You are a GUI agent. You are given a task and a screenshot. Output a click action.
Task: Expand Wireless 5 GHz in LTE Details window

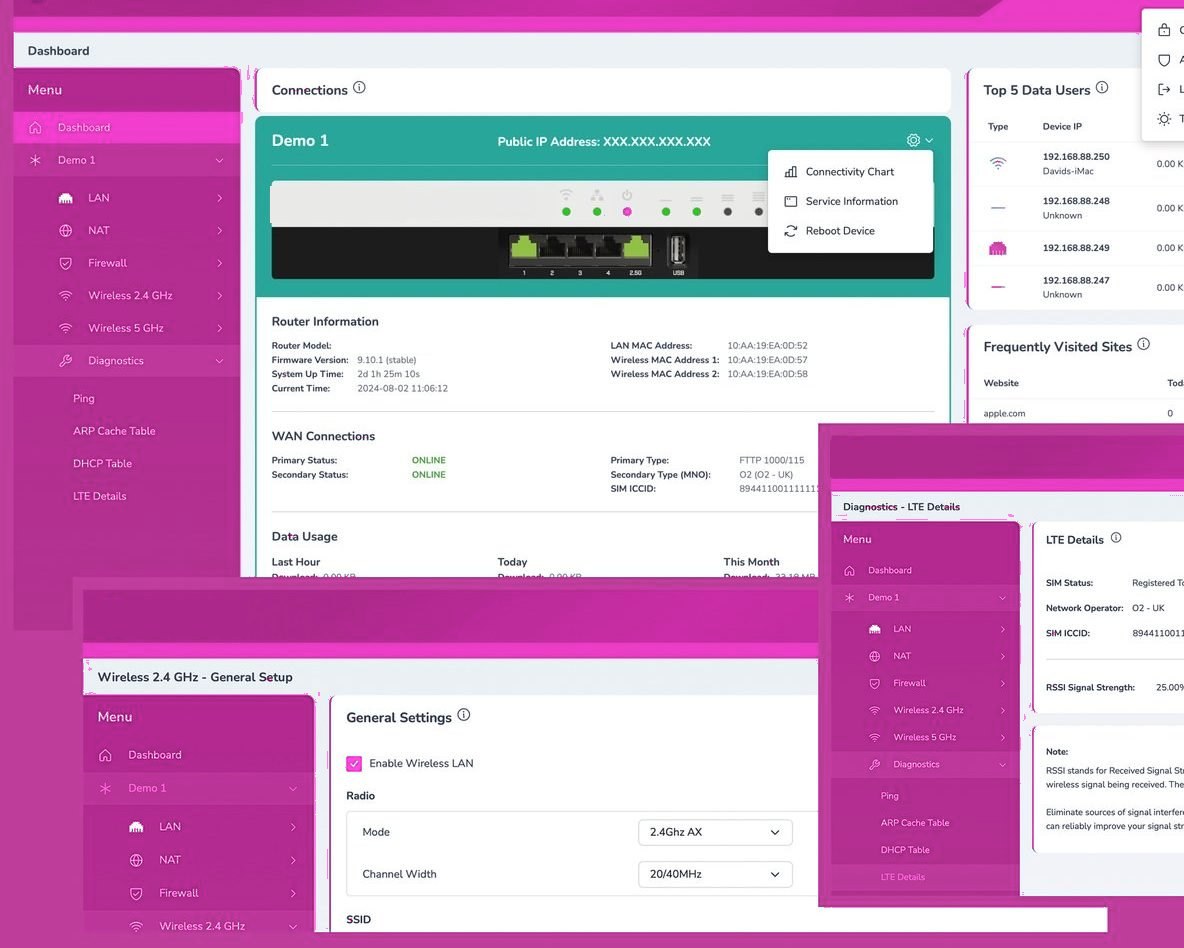[x=925, y=737]
